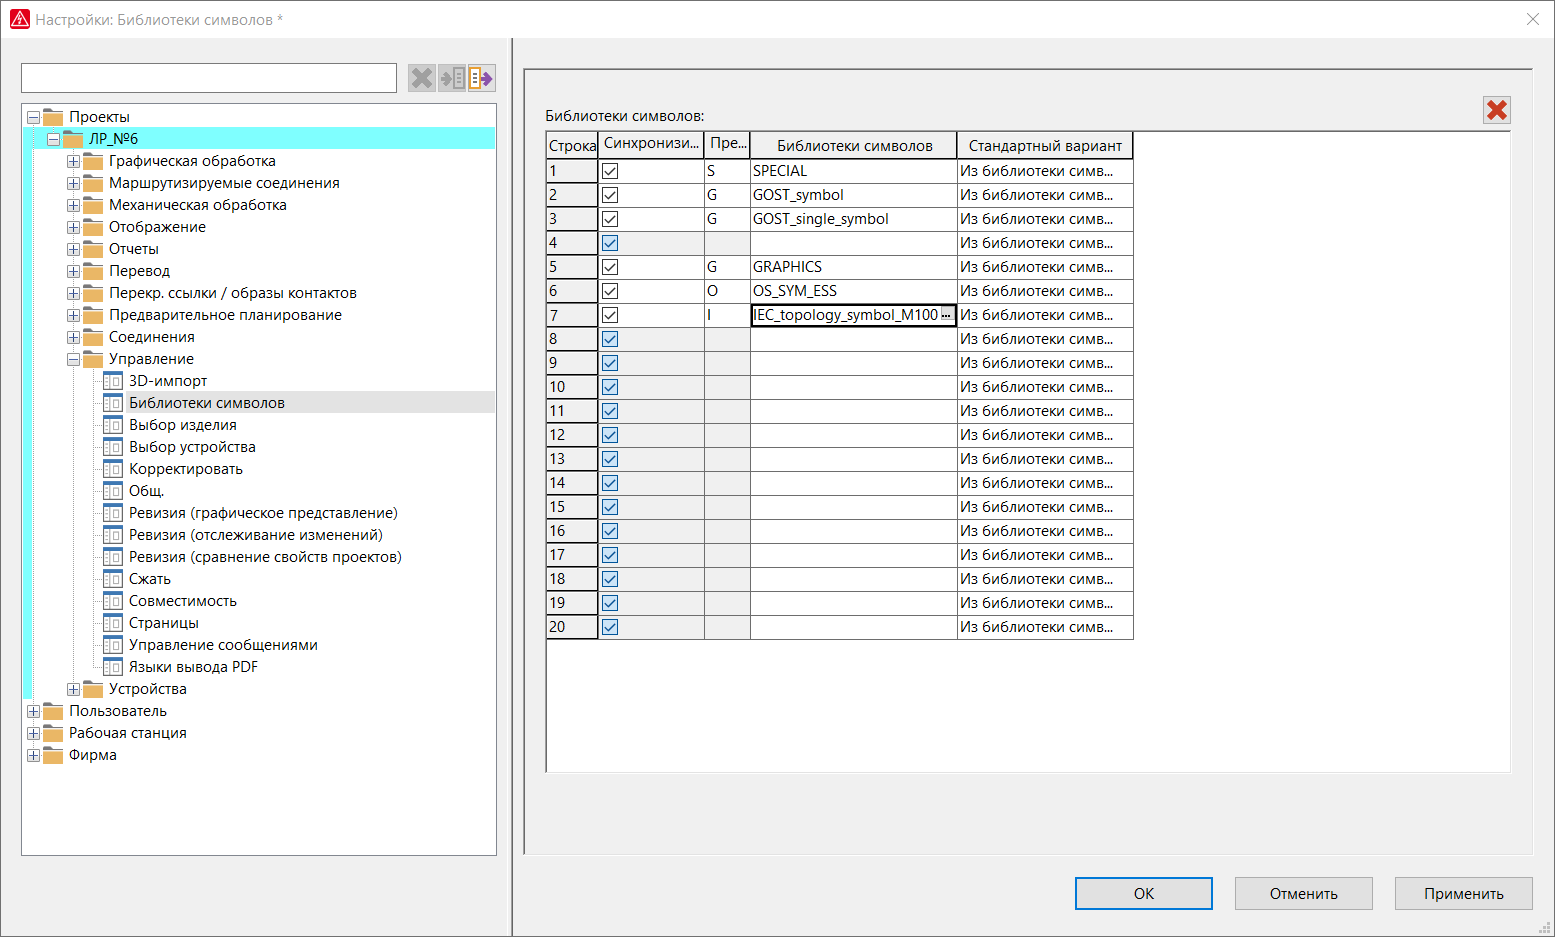This screenshot has width=1555, height=937.
Task: Open Ревизия (отслеживание изменений) settings
Action: 256,535
